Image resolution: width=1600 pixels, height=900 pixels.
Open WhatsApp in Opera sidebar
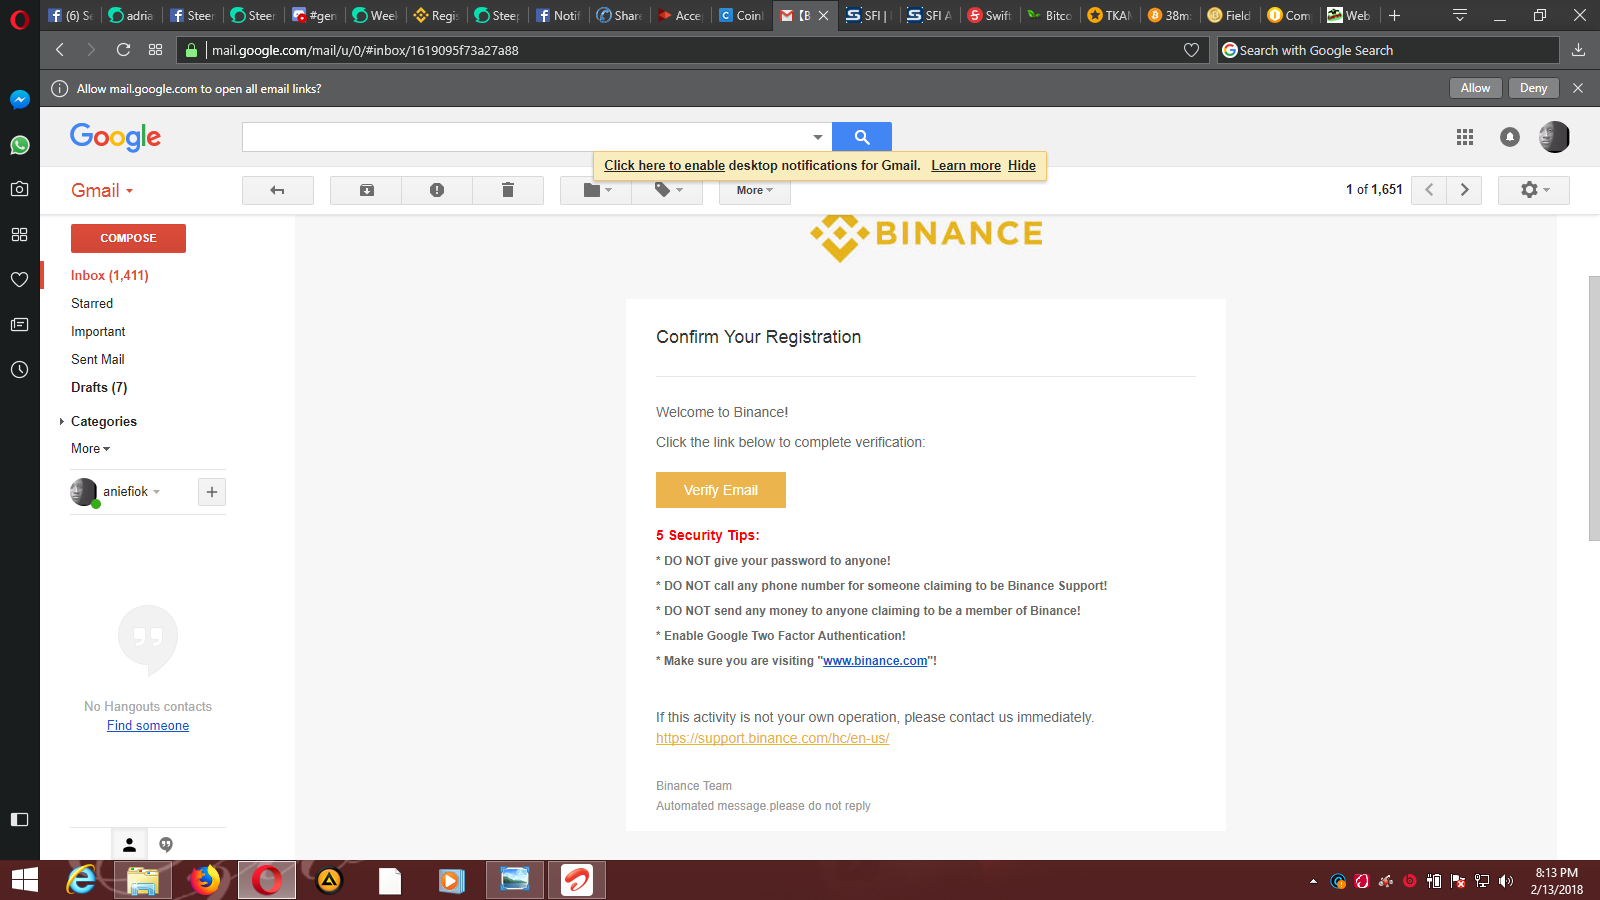[20, 145]
